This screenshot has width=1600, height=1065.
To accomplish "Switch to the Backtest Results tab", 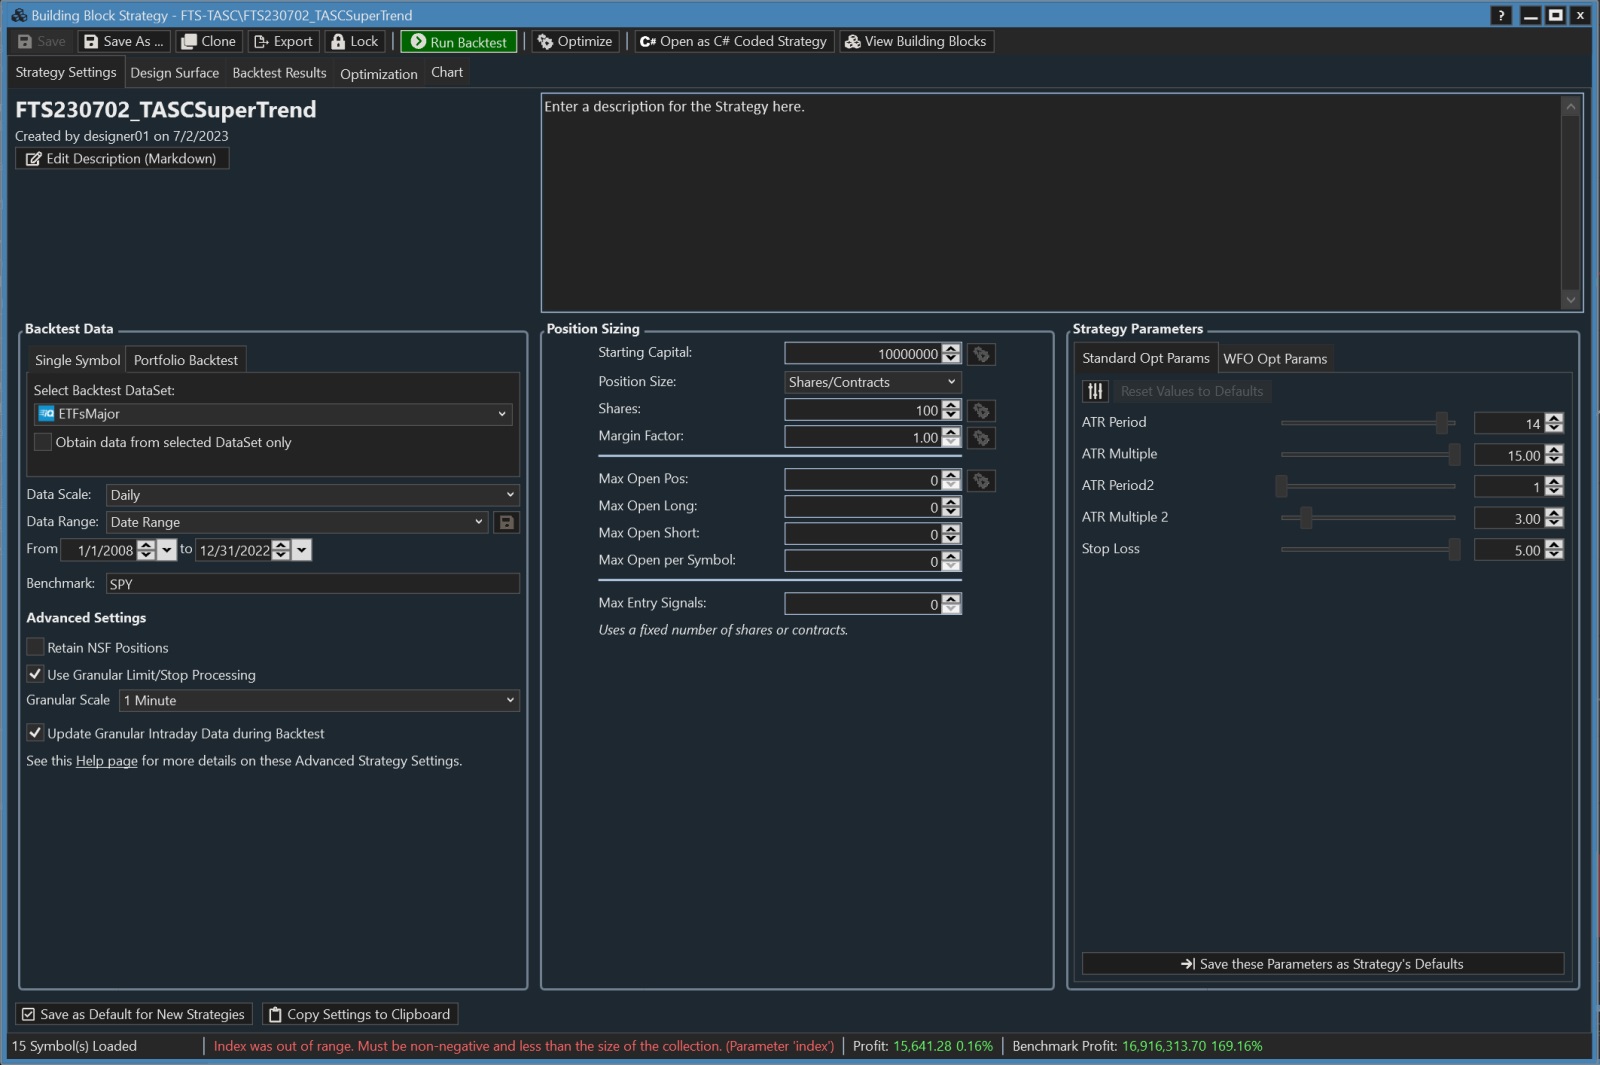I will click(279, 73).
